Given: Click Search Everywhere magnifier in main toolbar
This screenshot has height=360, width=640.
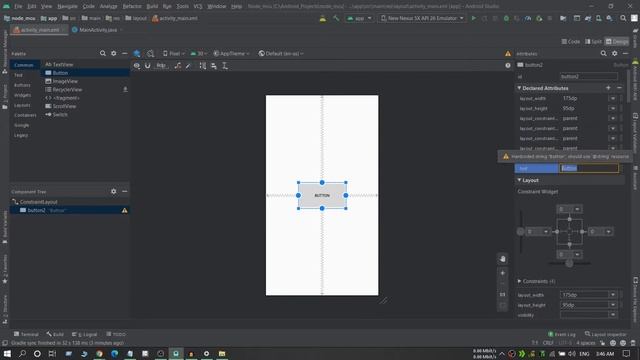Looking at the screenshot, I should (623, 18).
